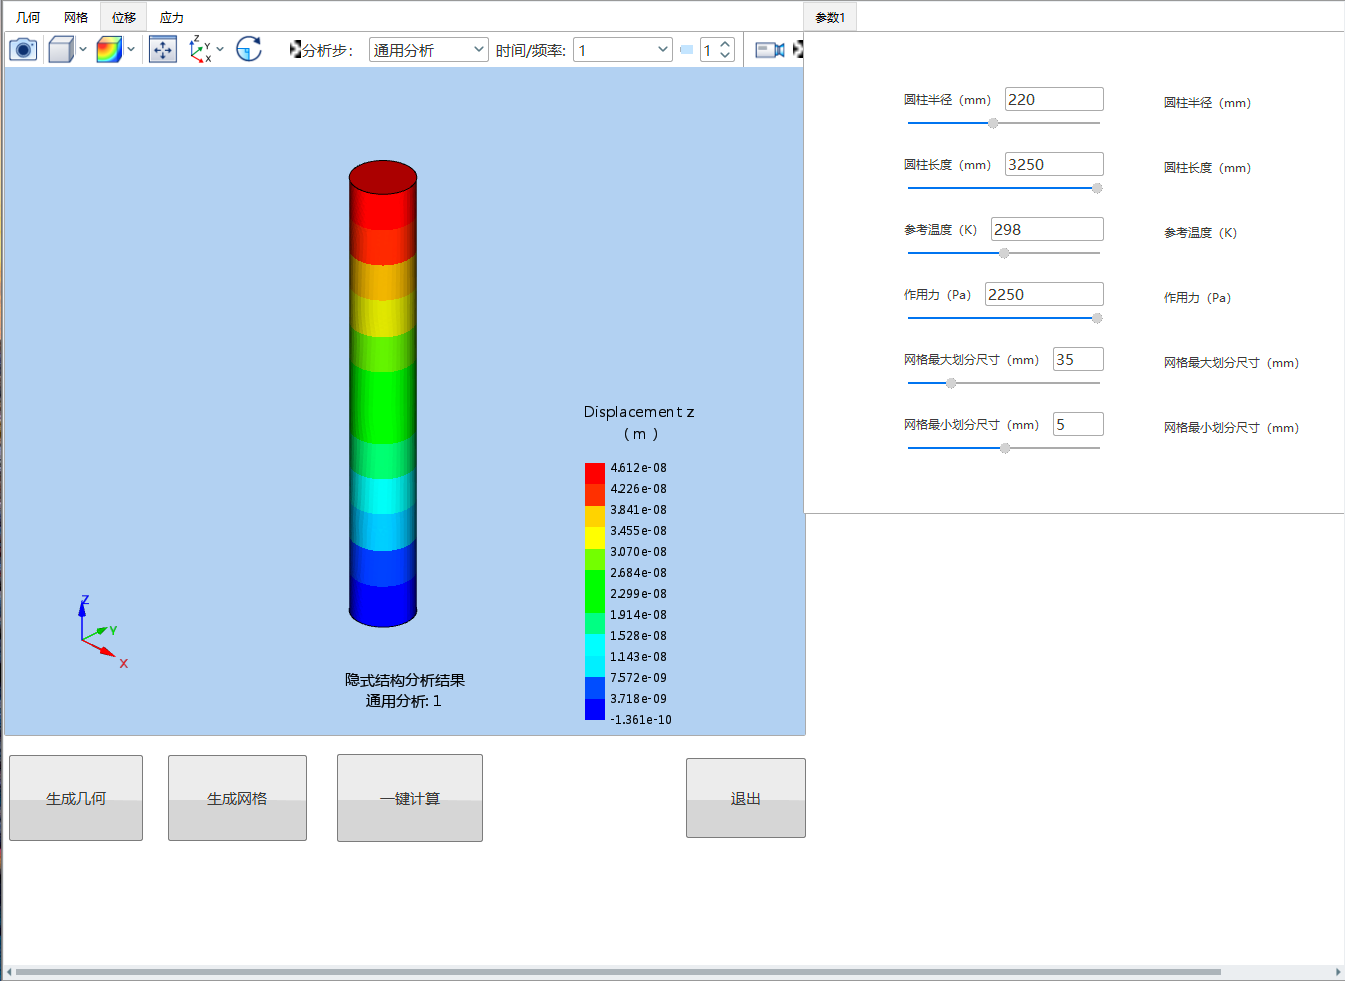Click the 作用力 slider handle
Screen dimensions: 1345x981
(1097, 318)
